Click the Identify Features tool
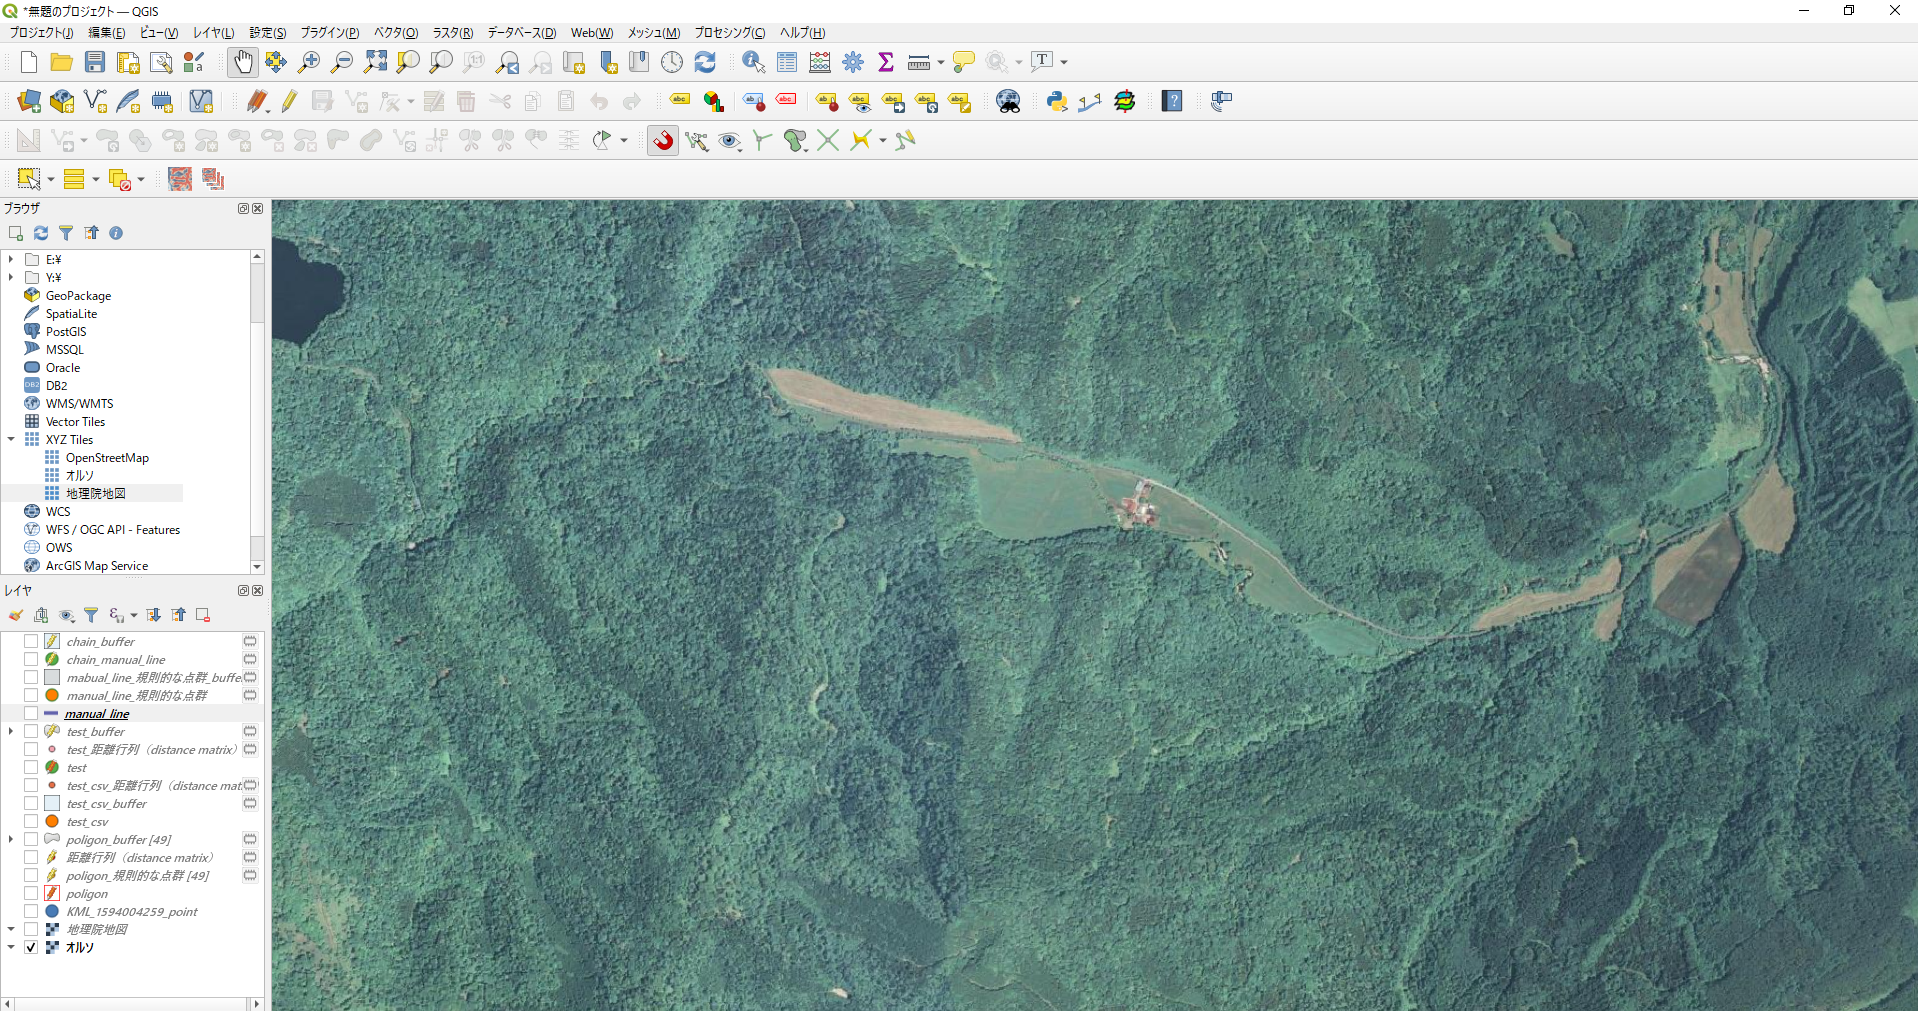Viewport: 1918px width, 1011px height. pyautogui.click(x=753, y=62)
